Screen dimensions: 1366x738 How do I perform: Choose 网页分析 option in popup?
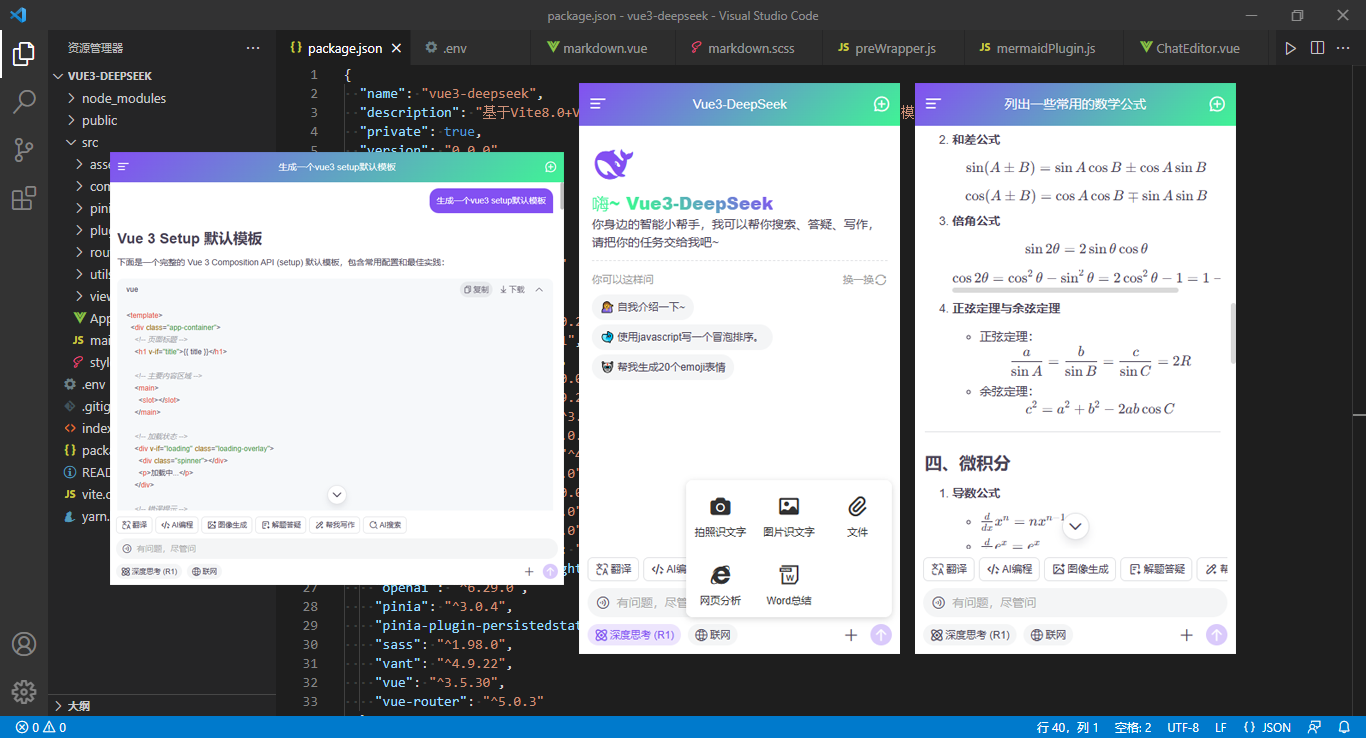tap(720, 586)
